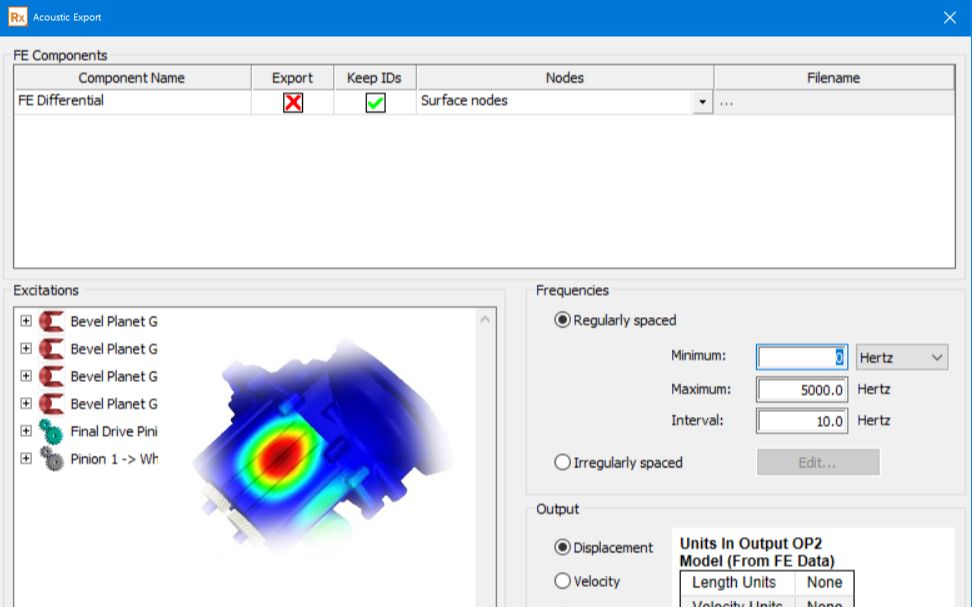Click the Filename browse ellipsis cell
The width and height of the screenshot is (972, 607).
[834, 103]
